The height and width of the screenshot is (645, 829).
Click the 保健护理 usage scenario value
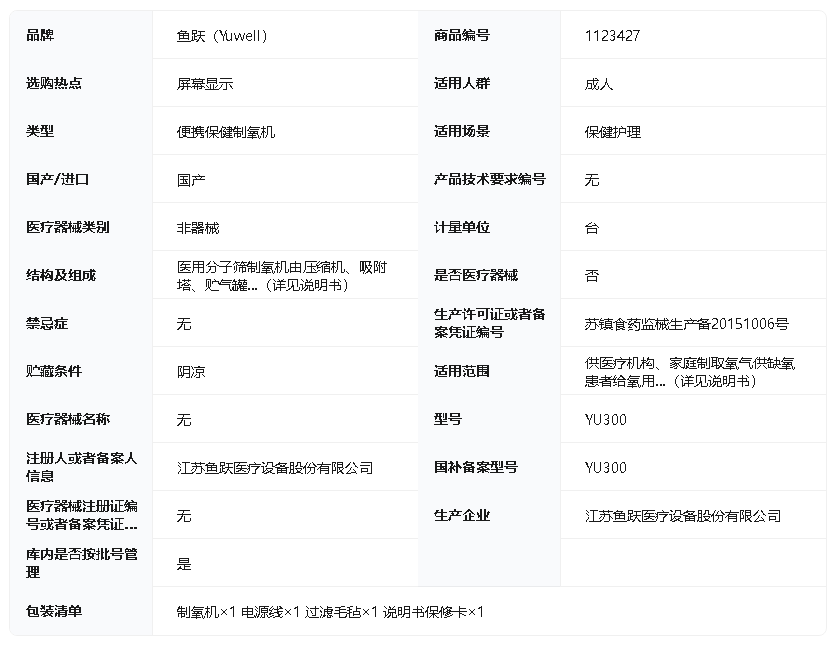coord(613,132)
